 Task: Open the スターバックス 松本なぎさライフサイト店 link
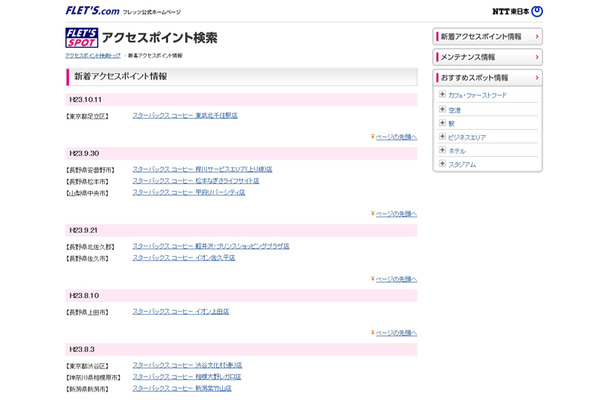[196, 181]
